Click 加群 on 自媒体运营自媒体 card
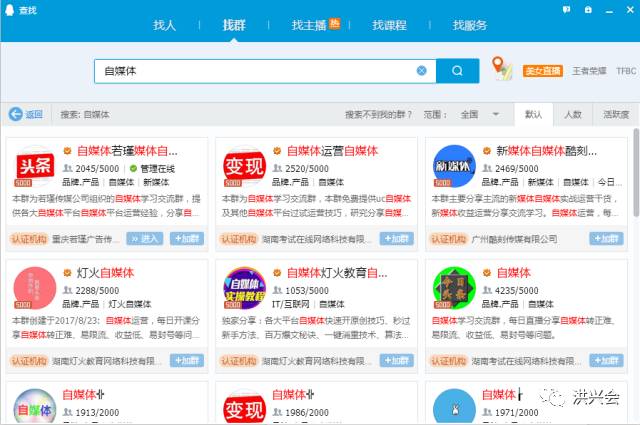640x425 pixels. (x=396, y=238)
